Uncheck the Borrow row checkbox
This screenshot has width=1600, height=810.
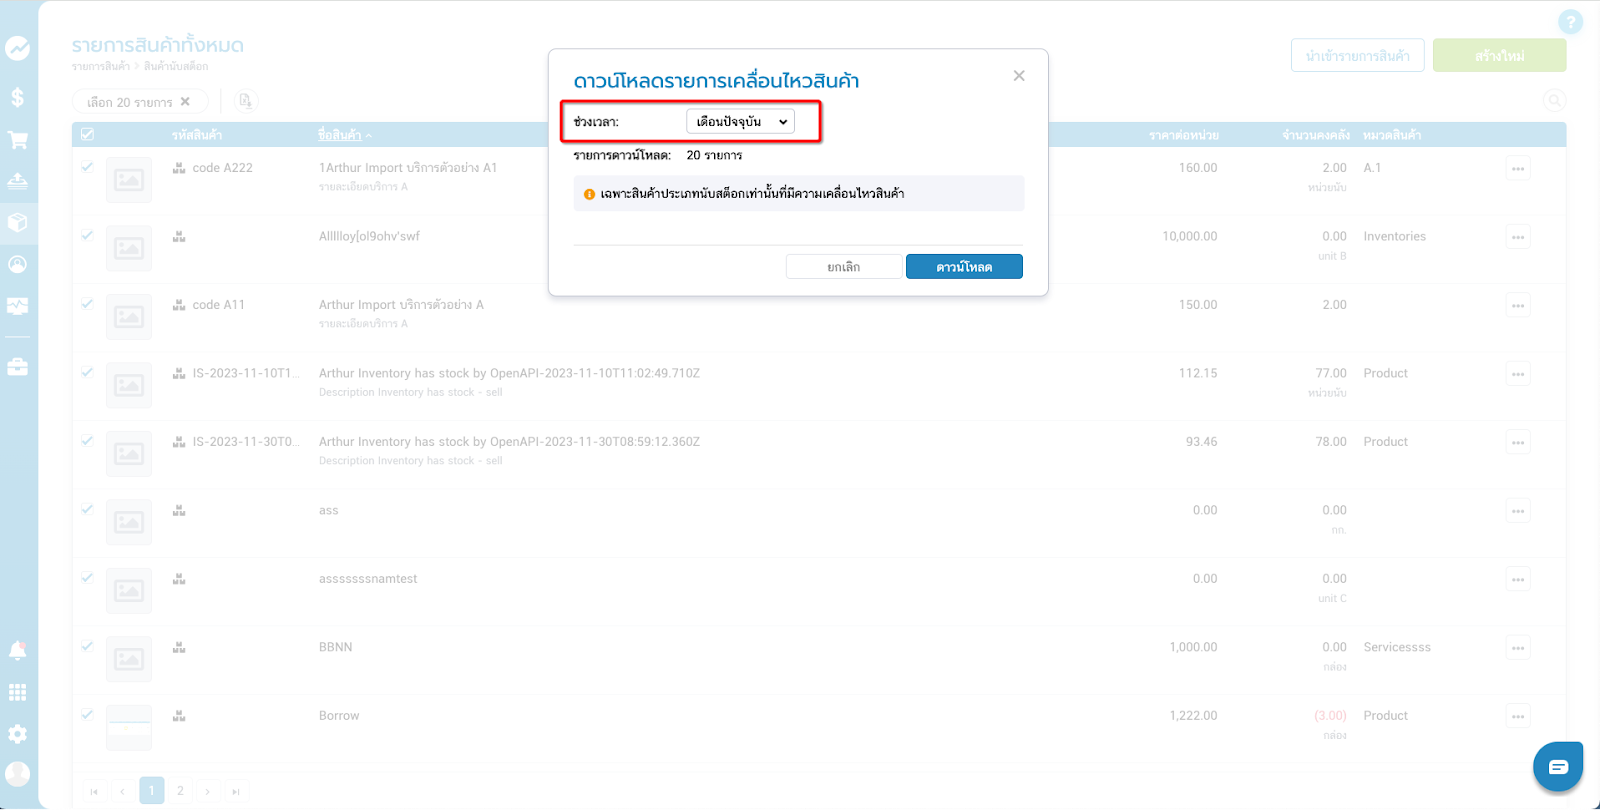87,715
